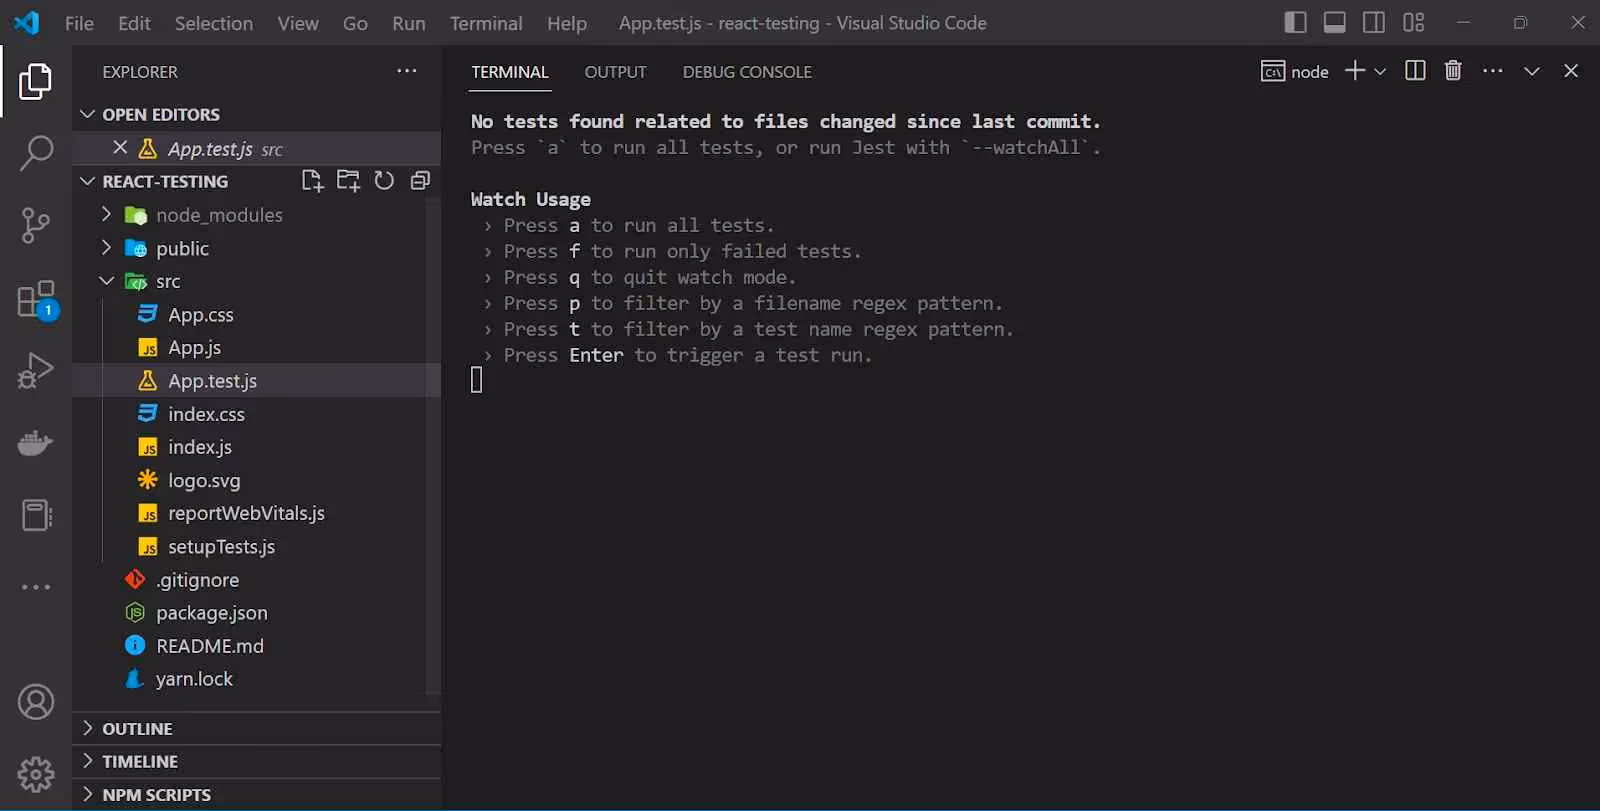Kill the terminal with trash icon
1600x811 pixels.
(1453, 70)
